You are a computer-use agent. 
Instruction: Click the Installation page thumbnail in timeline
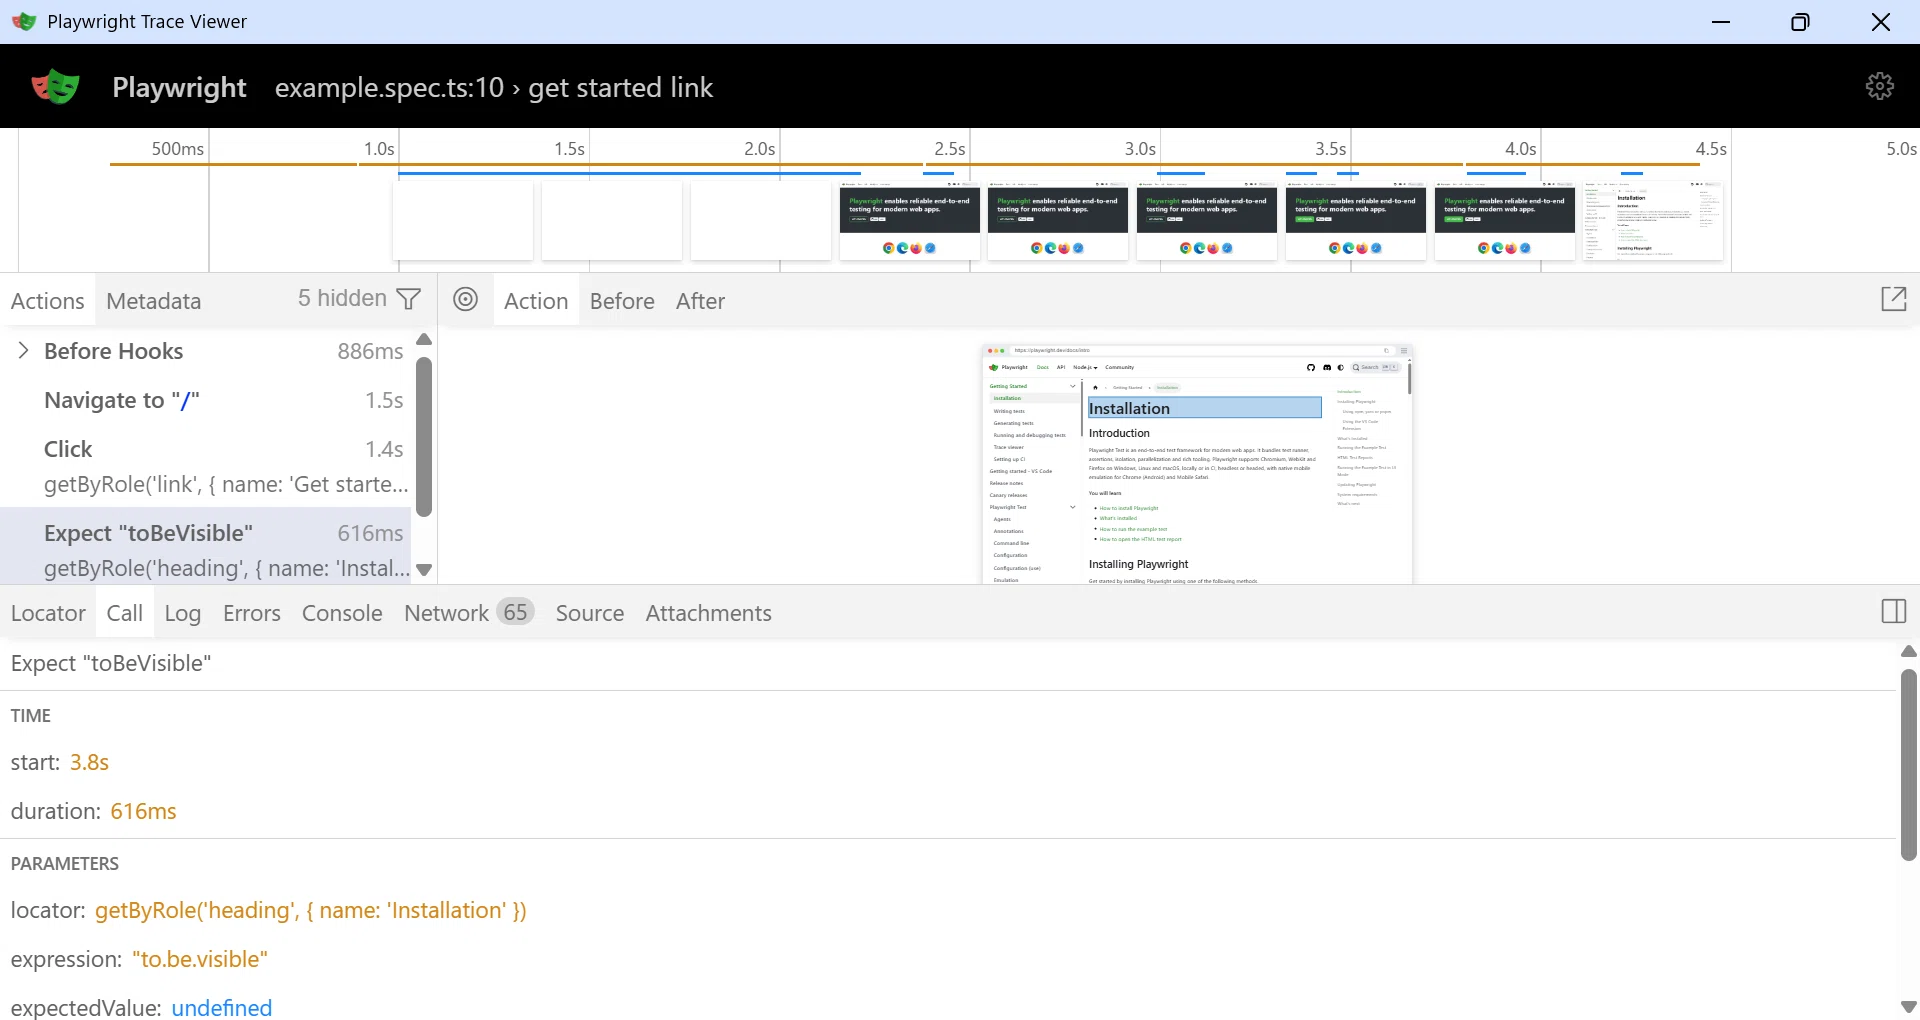tap(1653, 221)
